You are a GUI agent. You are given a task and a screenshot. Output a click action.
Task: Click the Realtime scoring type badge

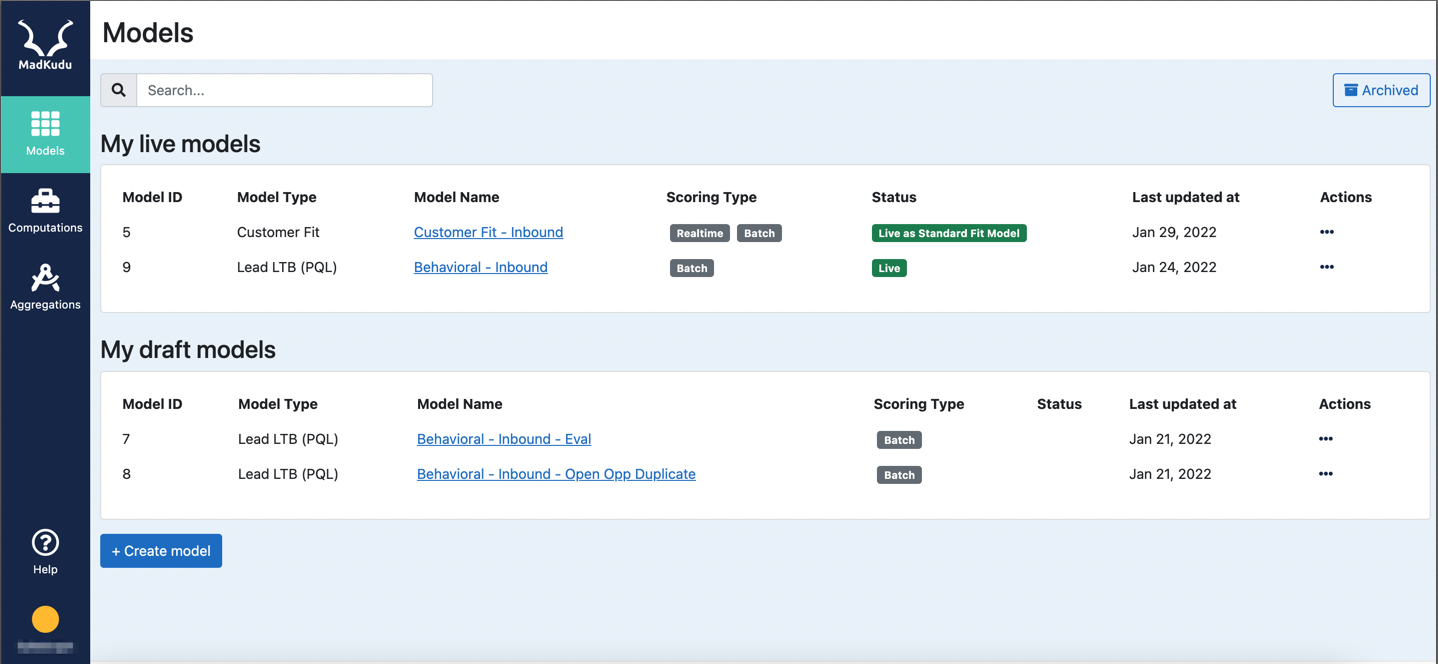(700, 233)
